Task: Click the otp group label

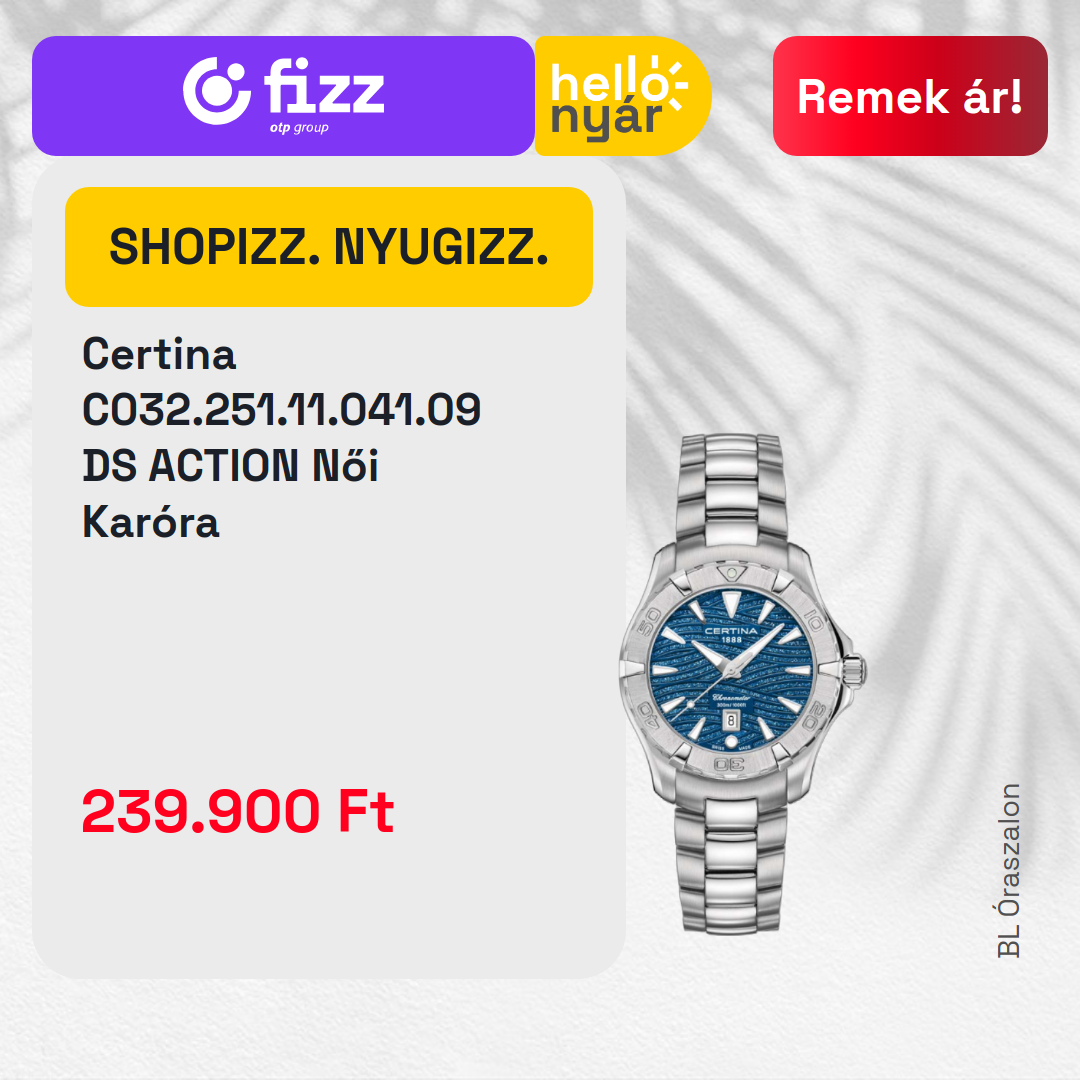Action: pos(299,128)
